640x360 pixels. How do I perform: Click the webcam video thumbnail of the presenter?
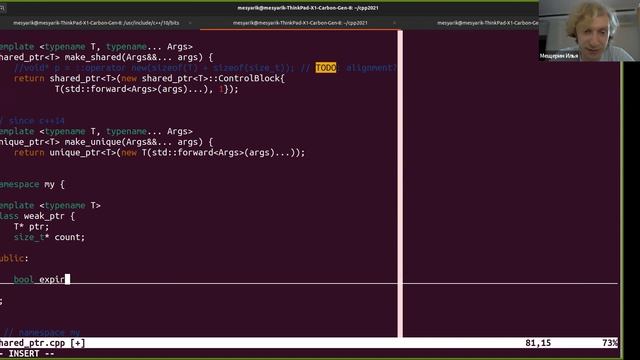click(x=589, y=31)
